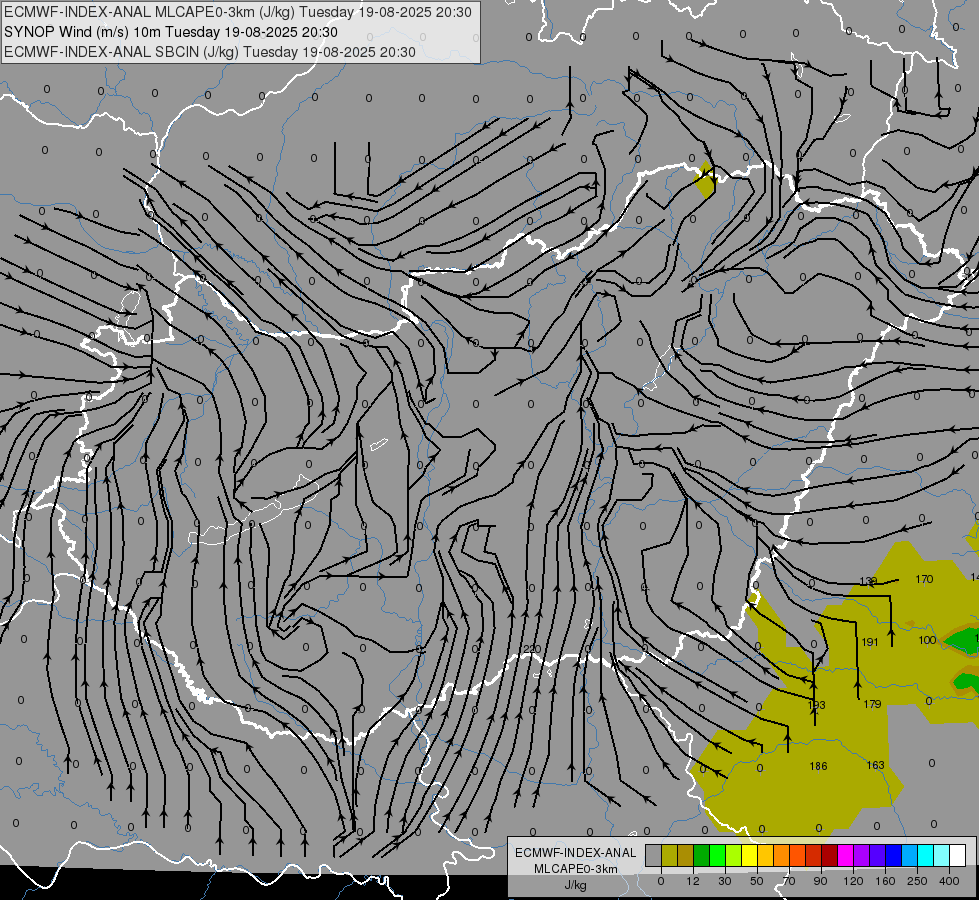Click the SBCIN header line
Screen dimensions: 979x900
210,52
